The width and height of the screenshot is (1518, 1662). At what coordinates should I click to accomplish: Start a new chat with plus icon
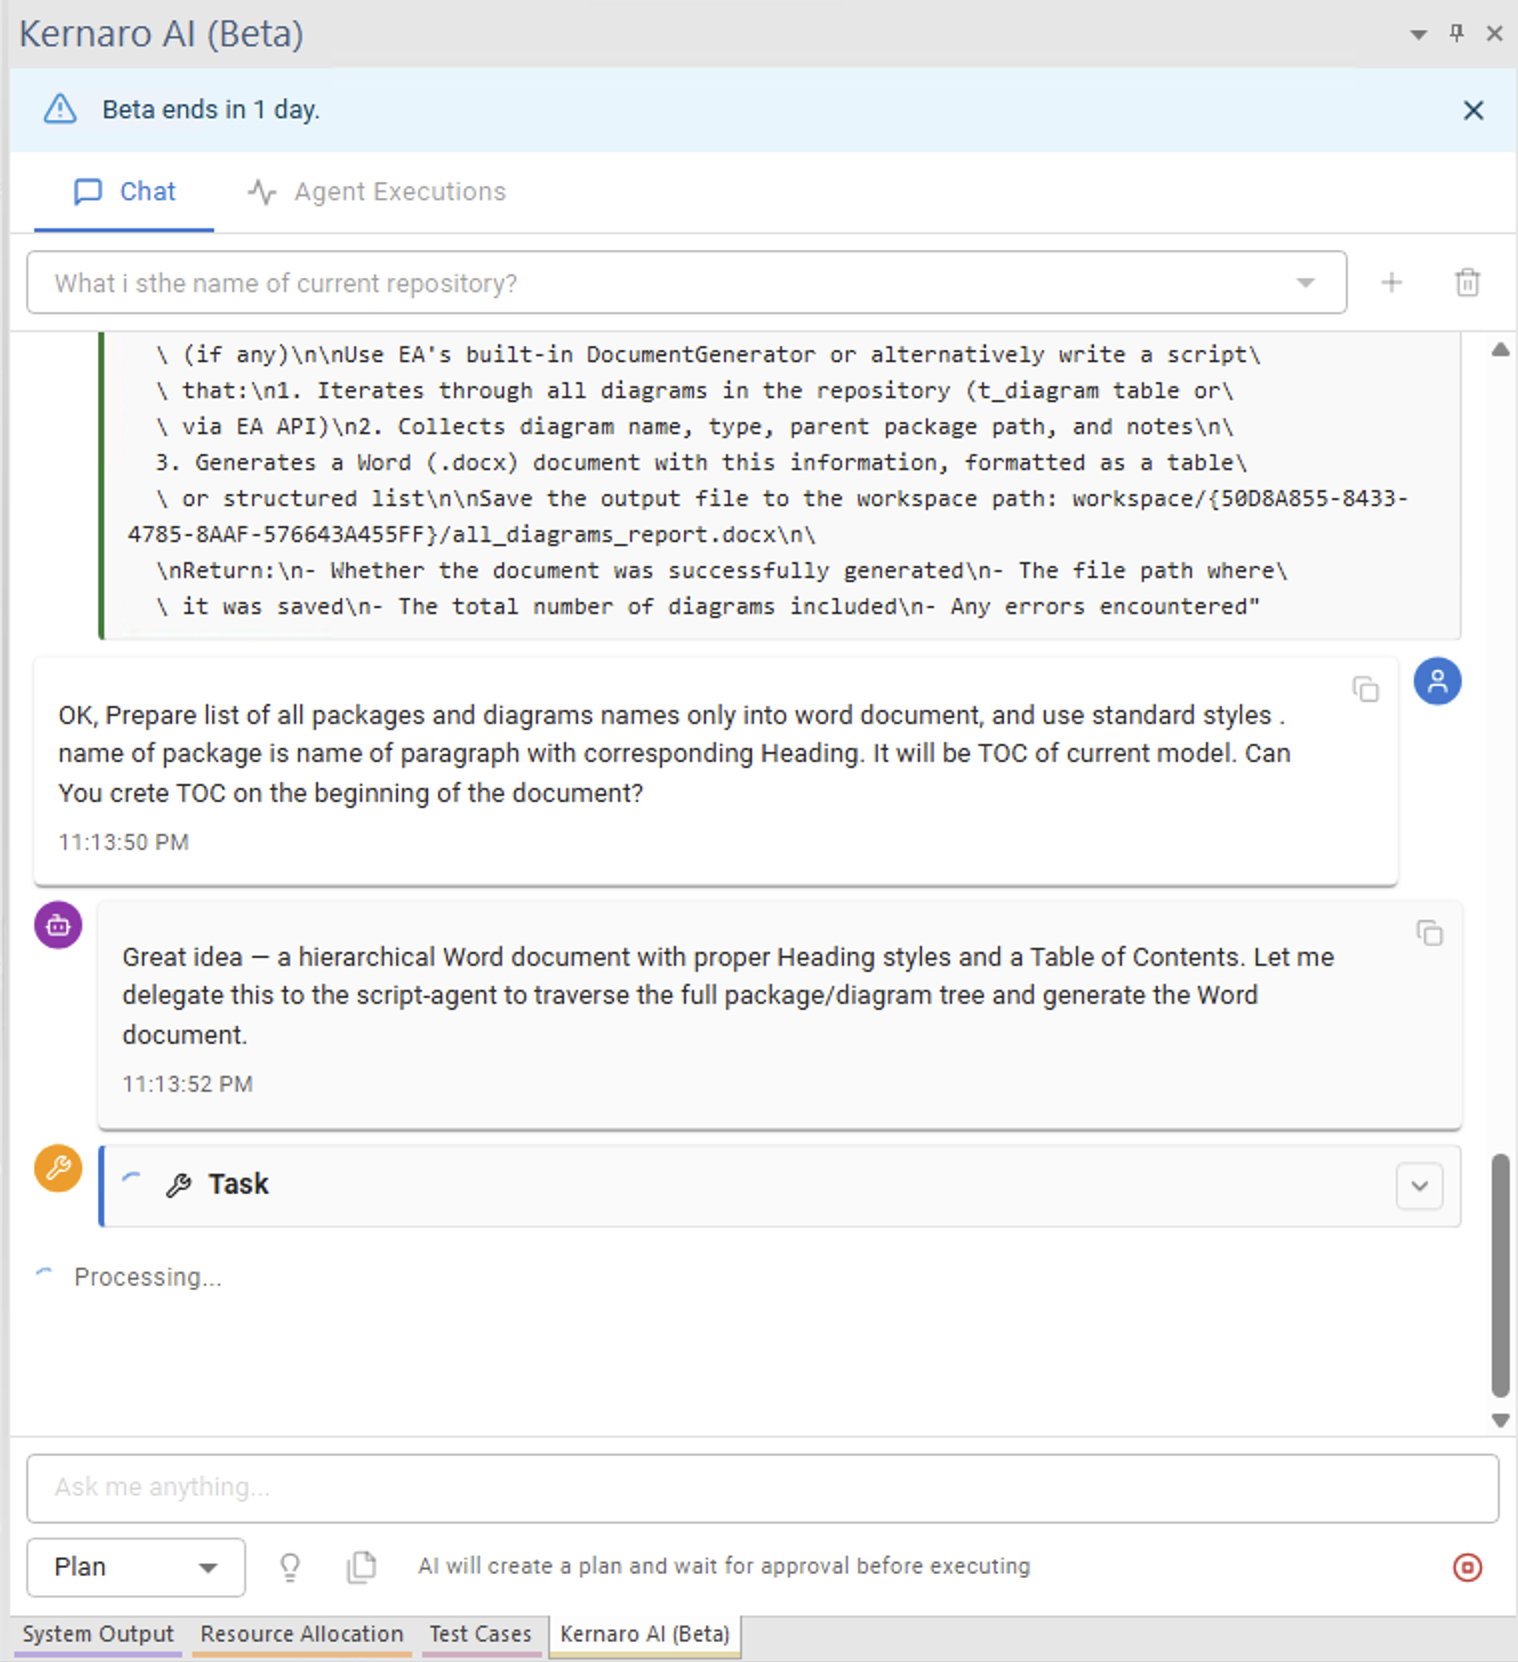pos(1391,283)
